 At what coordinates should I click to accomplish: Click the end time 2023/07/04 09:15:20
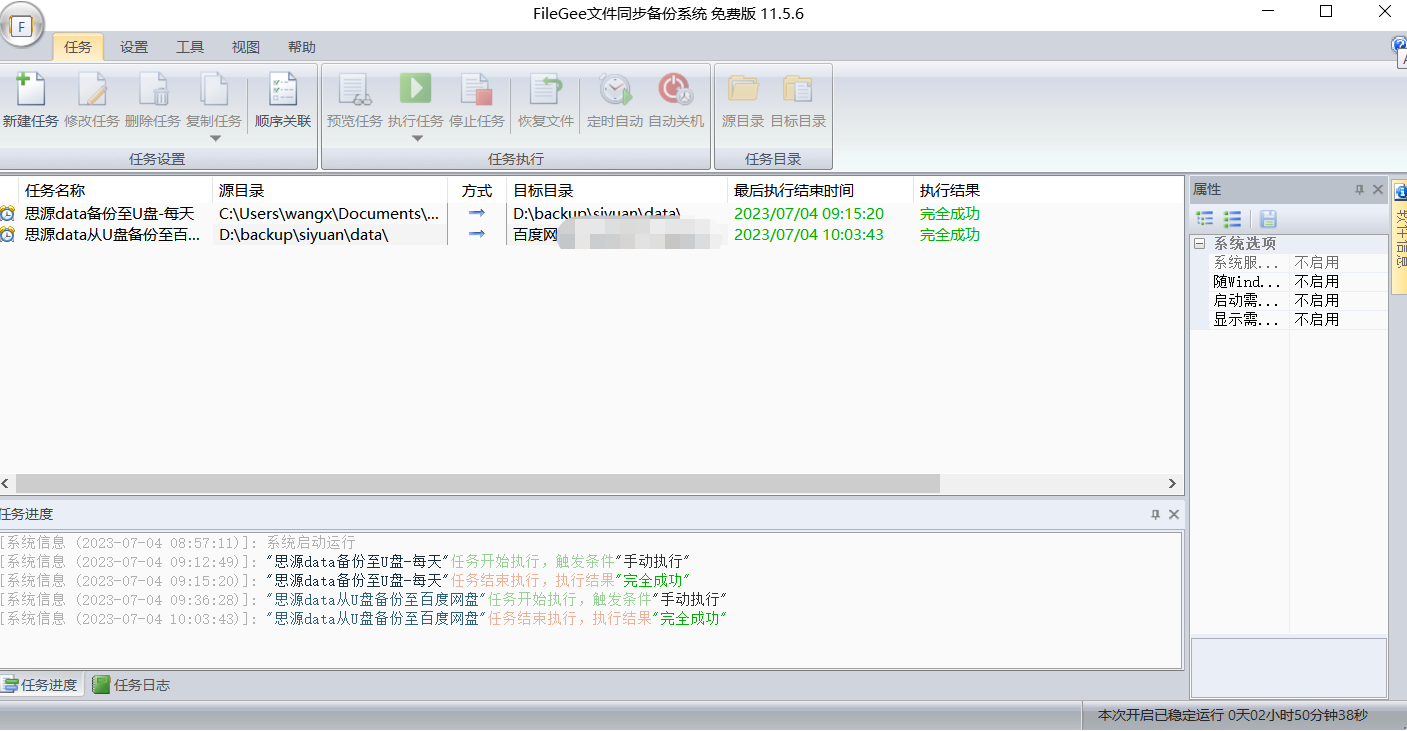pos(809,214)
